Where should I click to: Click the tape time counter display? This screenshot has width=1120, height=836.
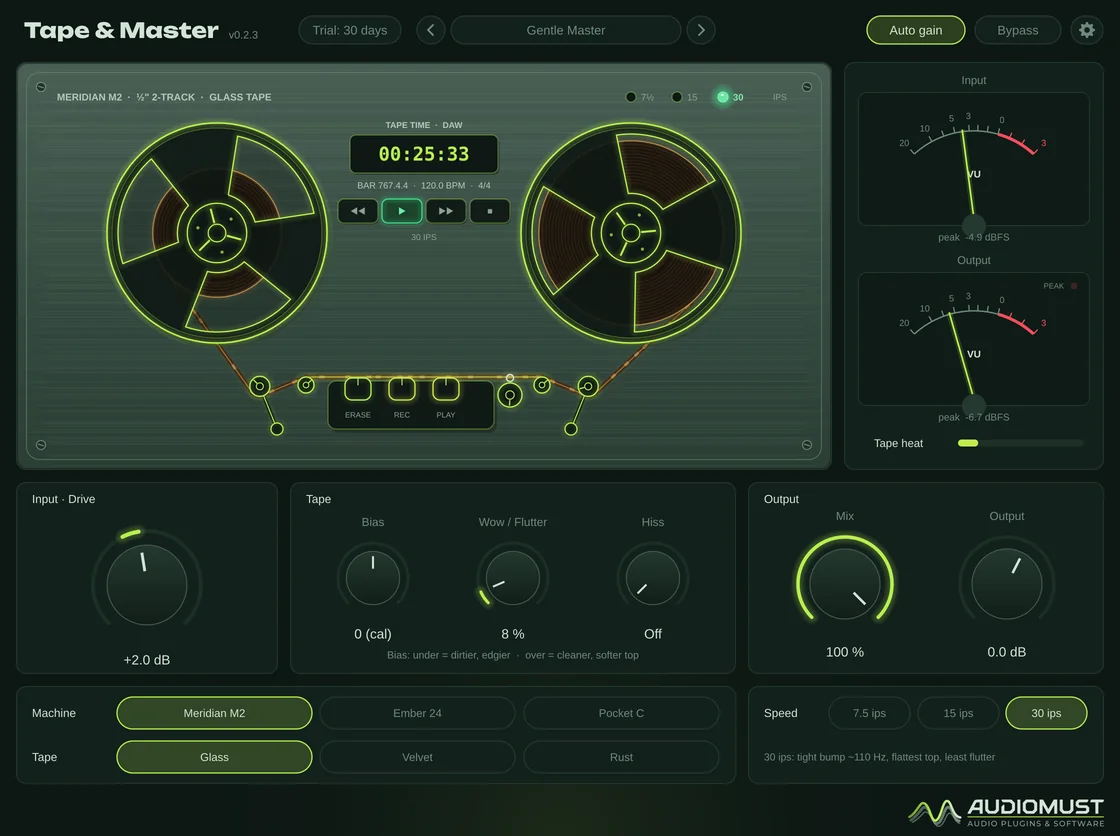pos(424,154)
